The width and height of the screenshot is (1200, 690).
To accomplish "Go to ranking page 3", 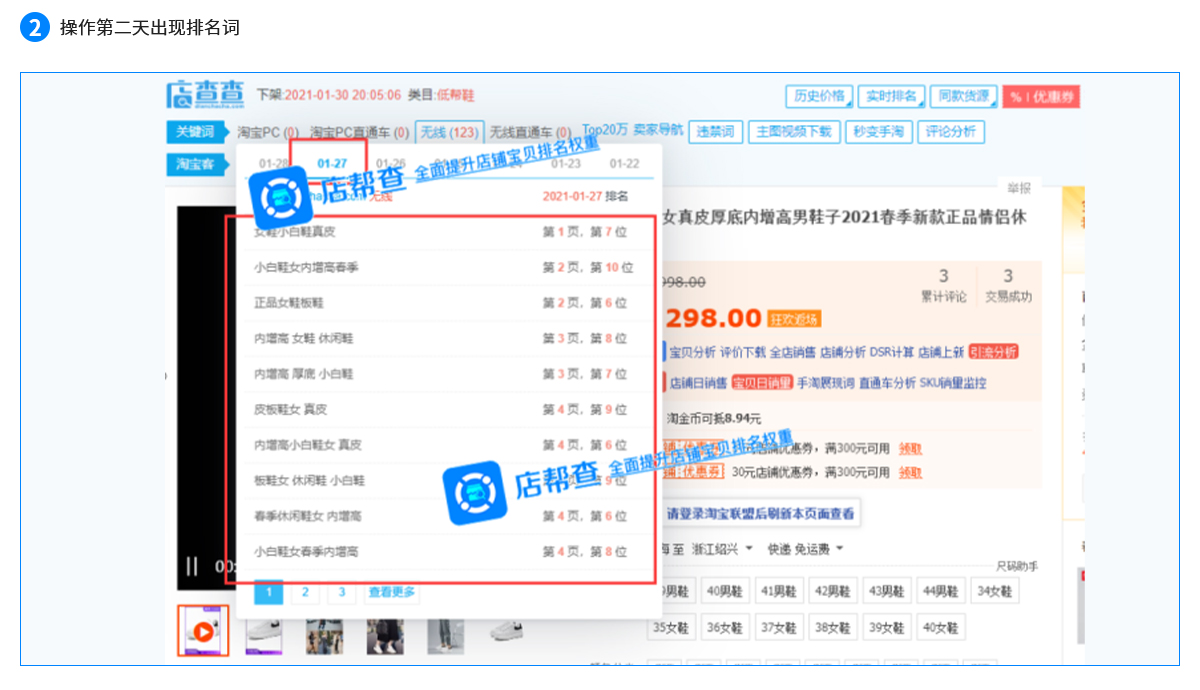I will 342,592.
